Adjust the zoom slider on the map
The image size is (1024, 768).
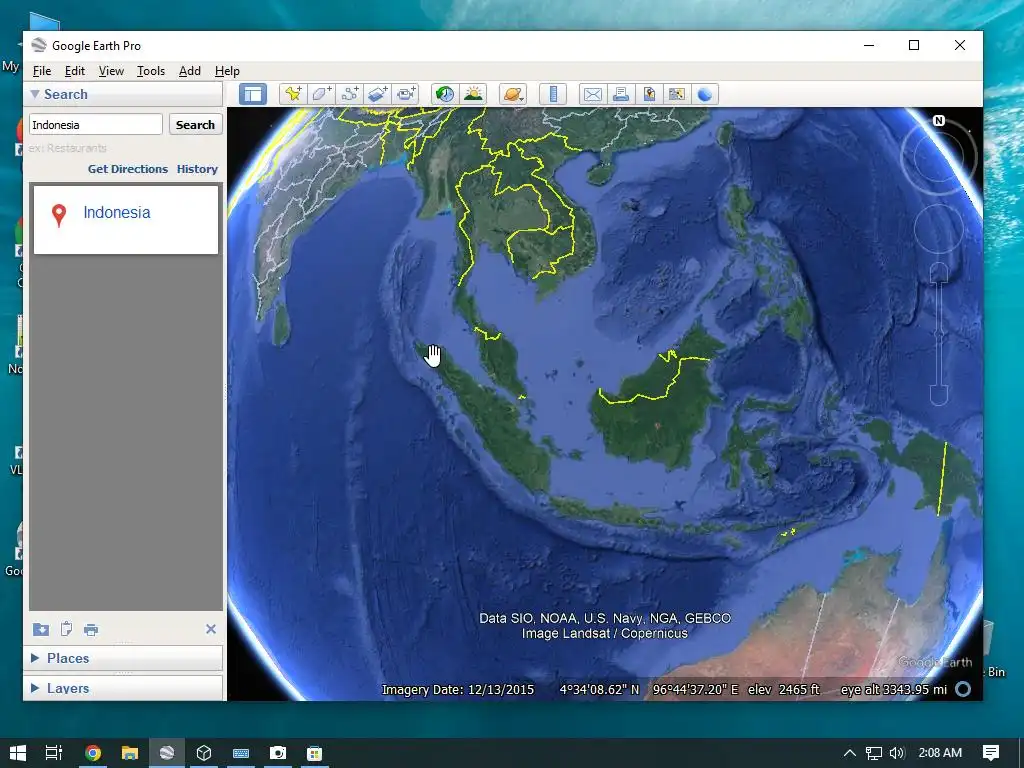click(x=938, y=334)
